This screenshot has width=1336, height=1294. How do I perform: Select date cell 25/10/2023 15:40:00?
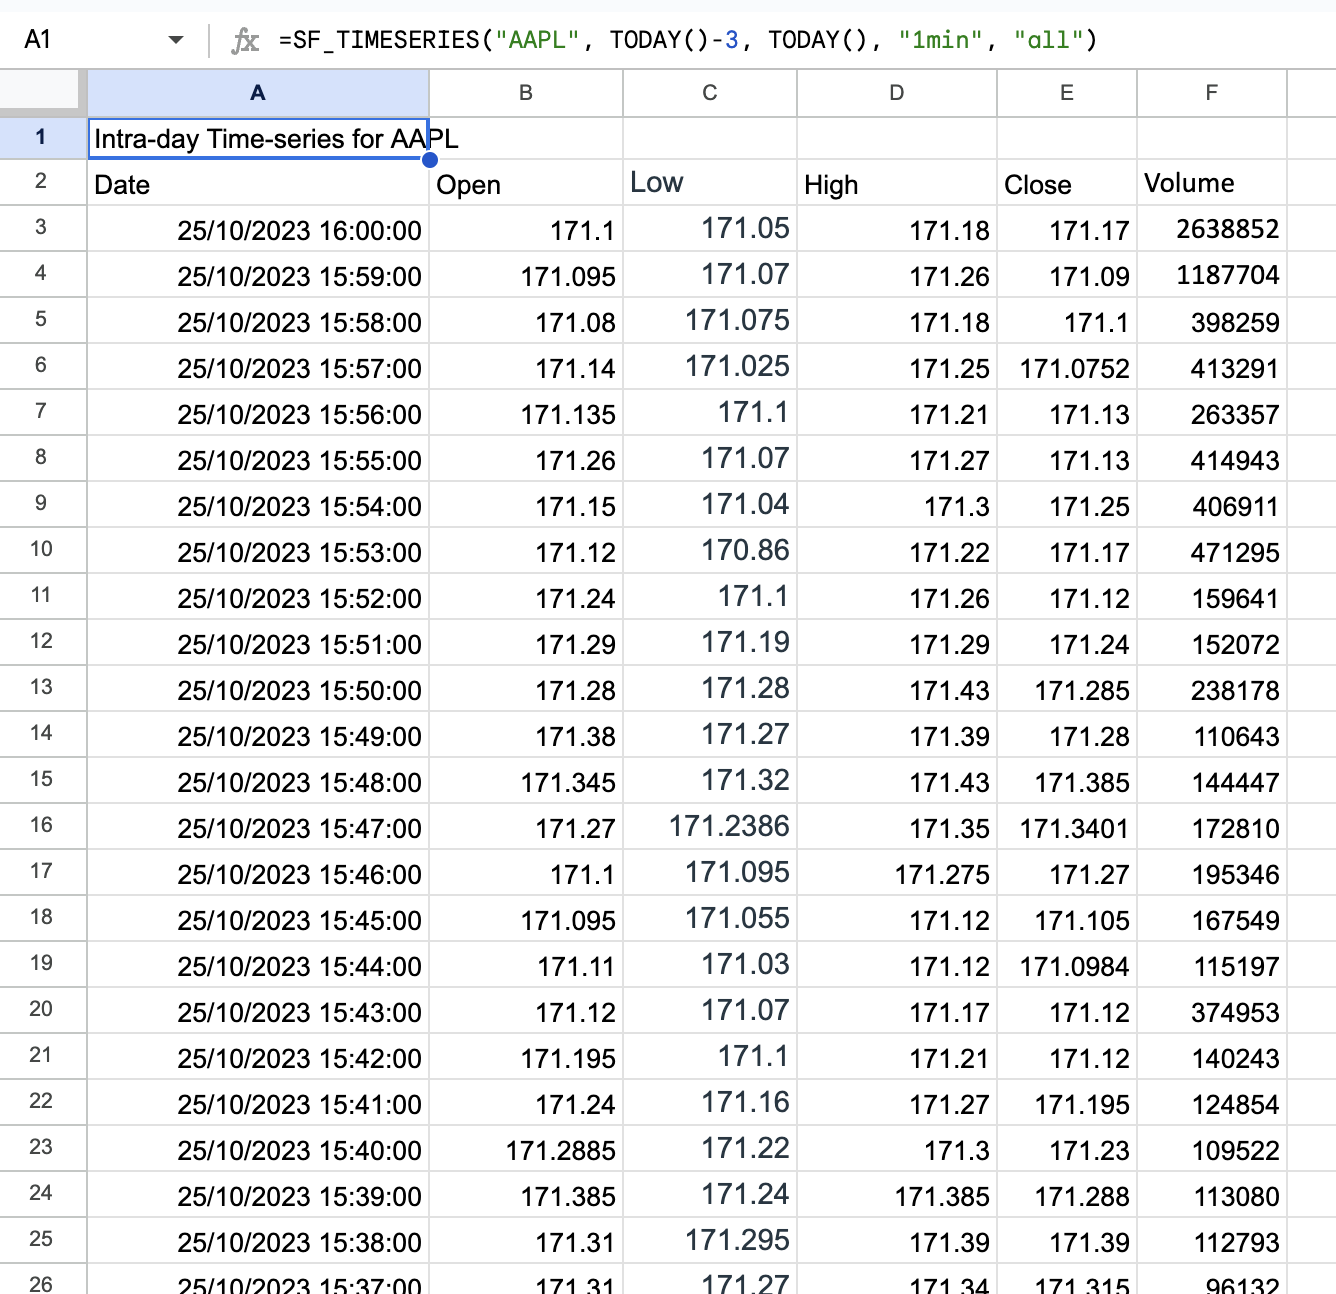coord(258,1150)
